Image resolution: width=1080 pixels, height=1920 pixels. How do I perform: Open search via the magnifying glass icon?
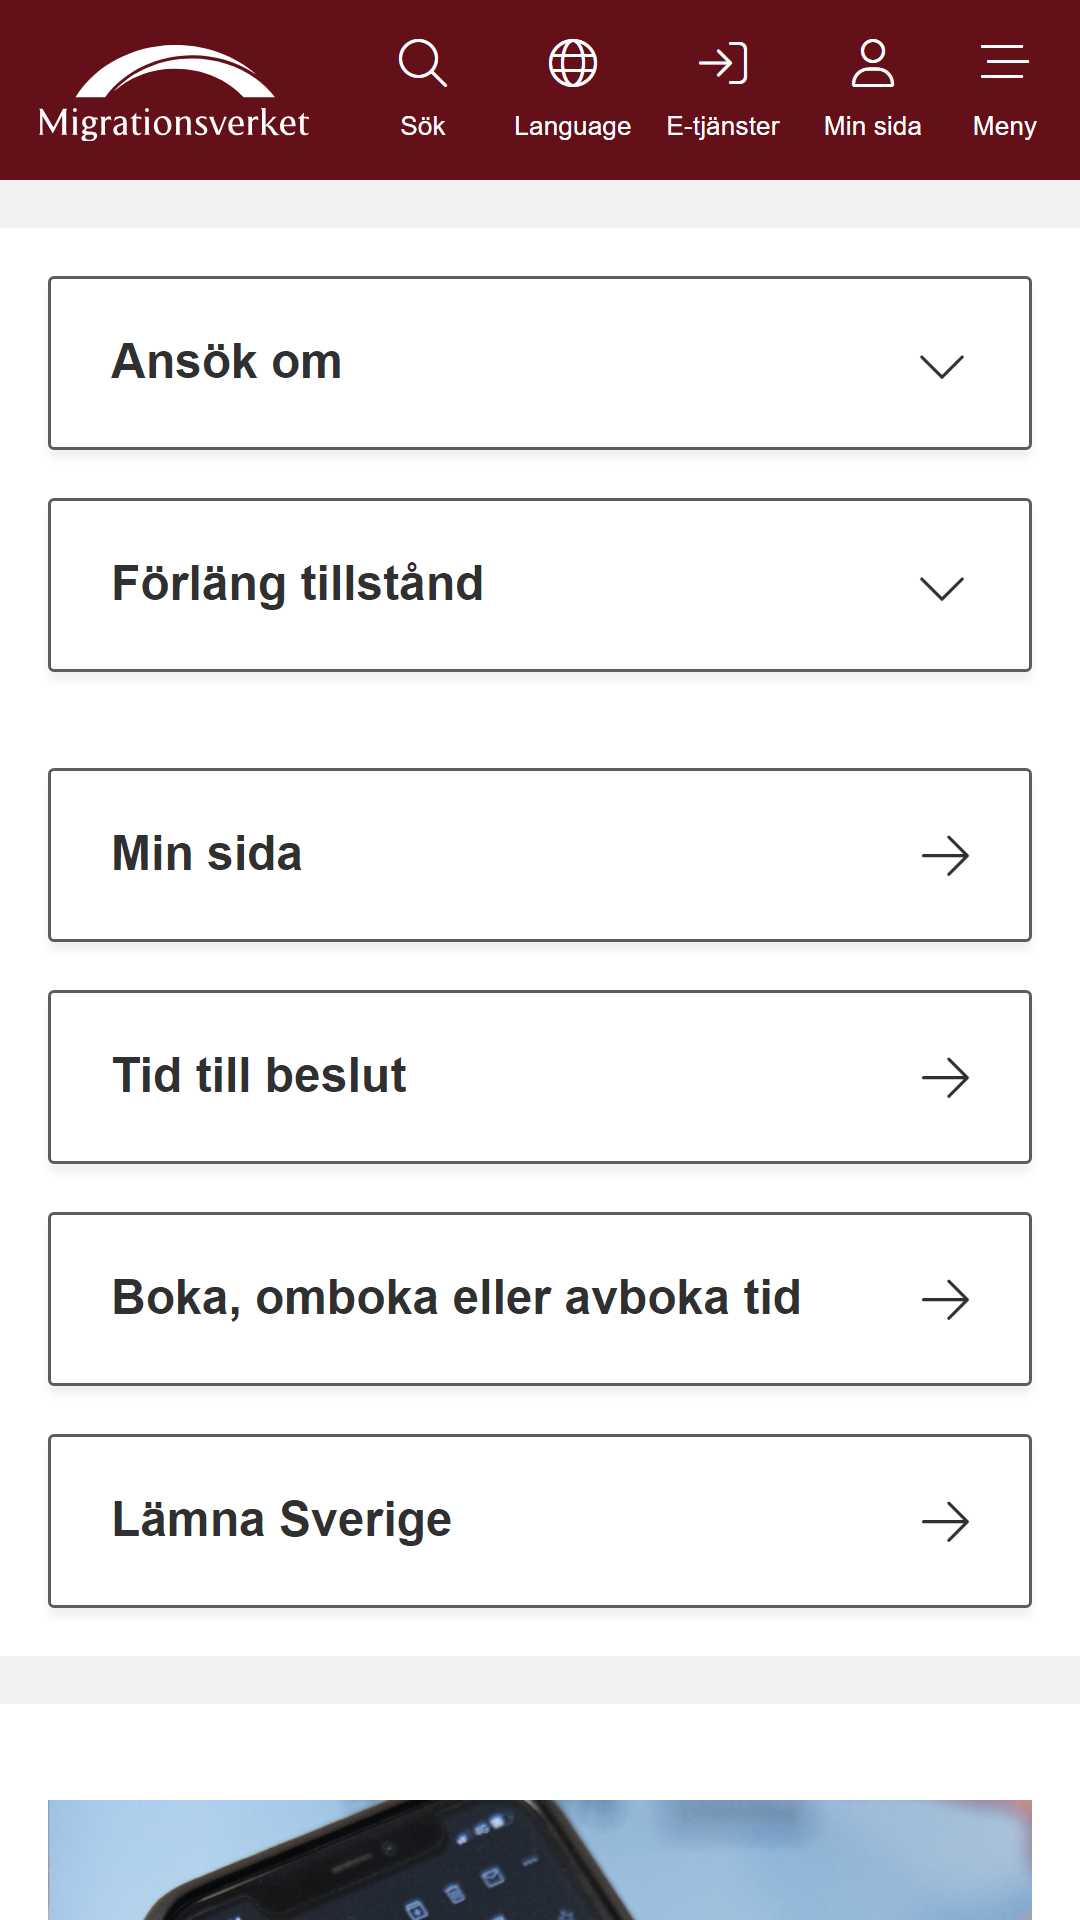click(422, 63)
